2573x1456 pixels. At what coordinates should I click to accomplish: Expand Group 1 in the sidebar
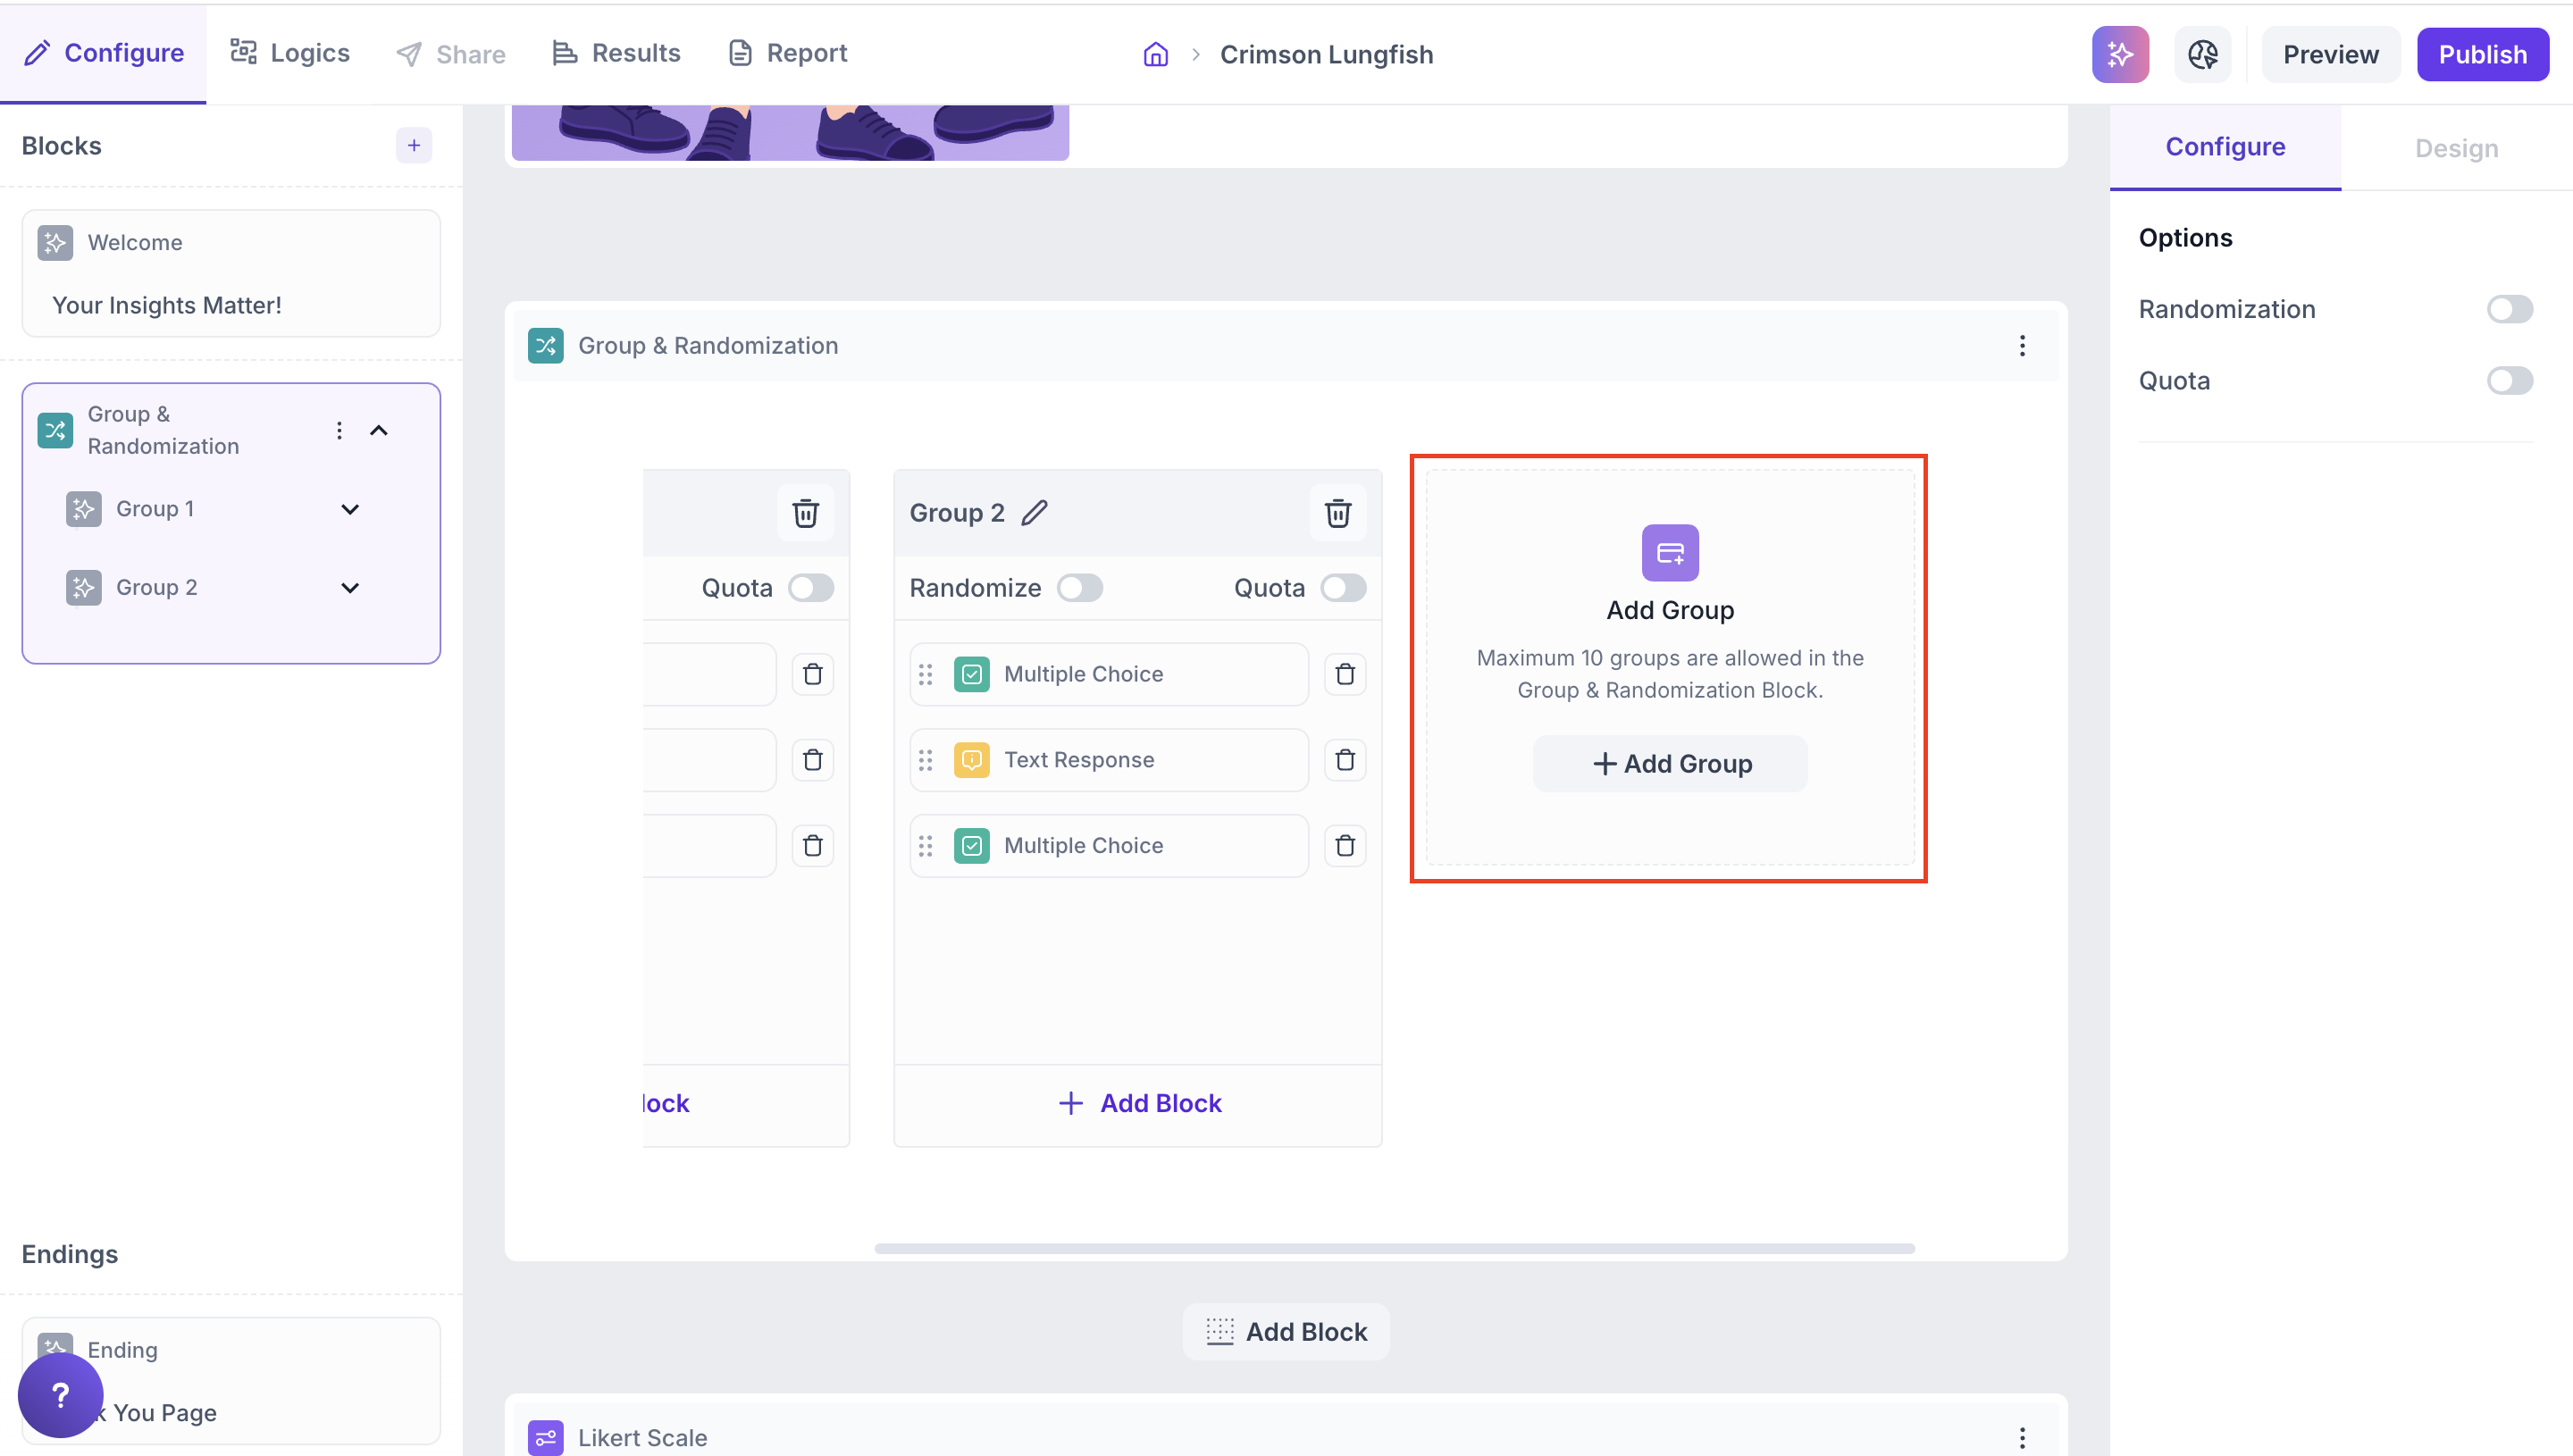(350, 509)
